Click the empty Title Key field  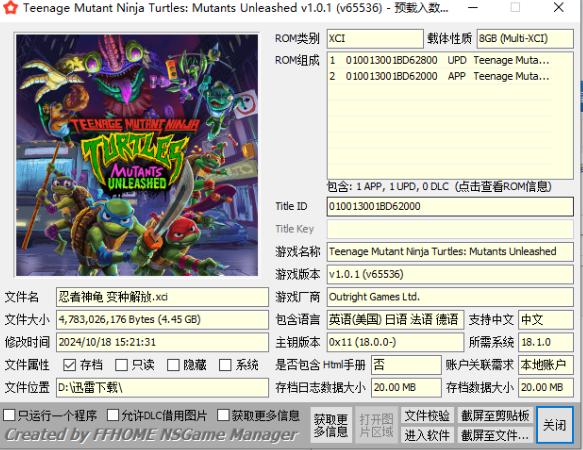(x=450, y=229)
